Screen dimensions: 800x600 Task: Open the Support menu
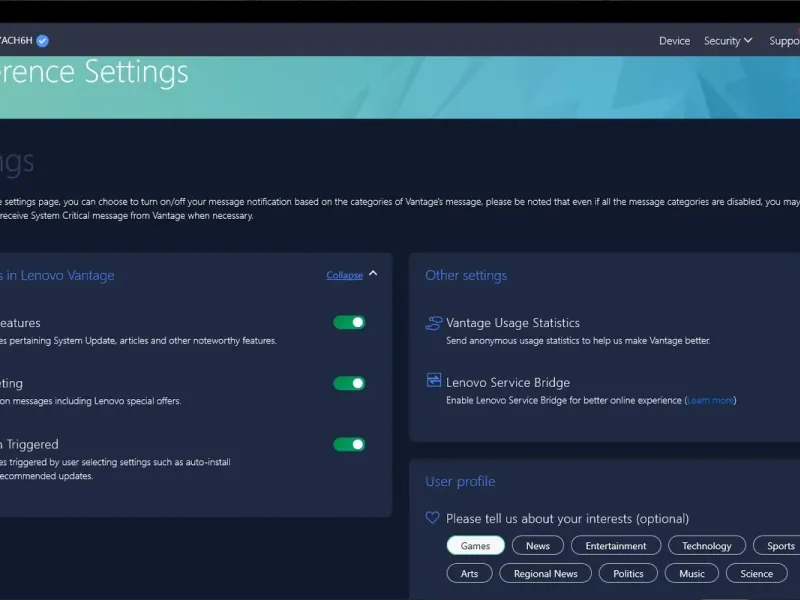click(x=784, y=41)
